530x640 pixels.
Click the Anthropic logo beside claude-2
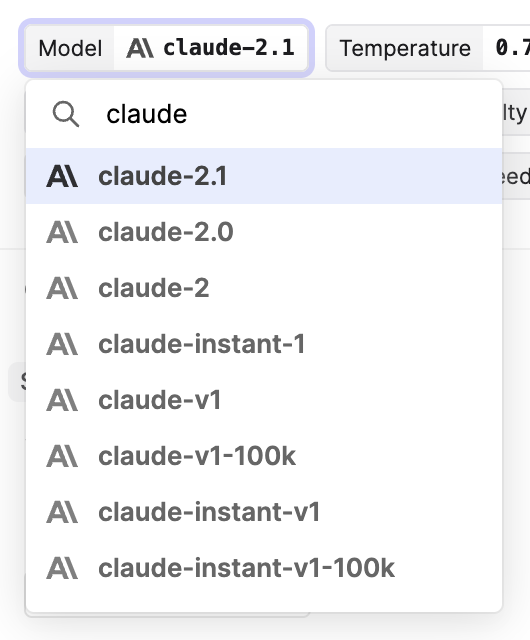[62, 288]
